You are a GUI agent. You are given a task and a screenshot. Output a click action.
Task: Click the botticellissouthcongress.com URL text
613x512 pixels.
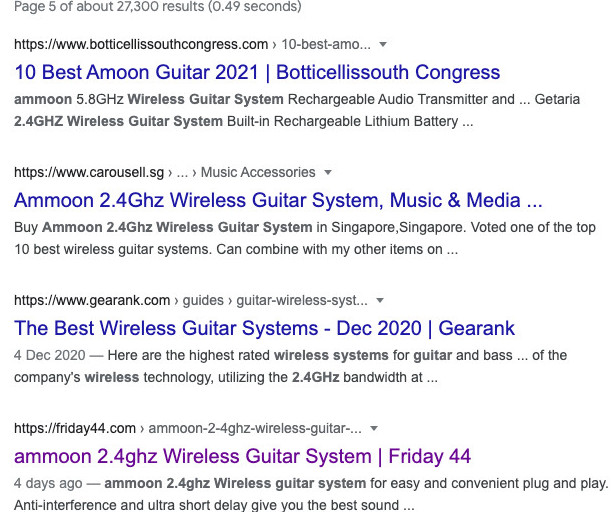141,45
